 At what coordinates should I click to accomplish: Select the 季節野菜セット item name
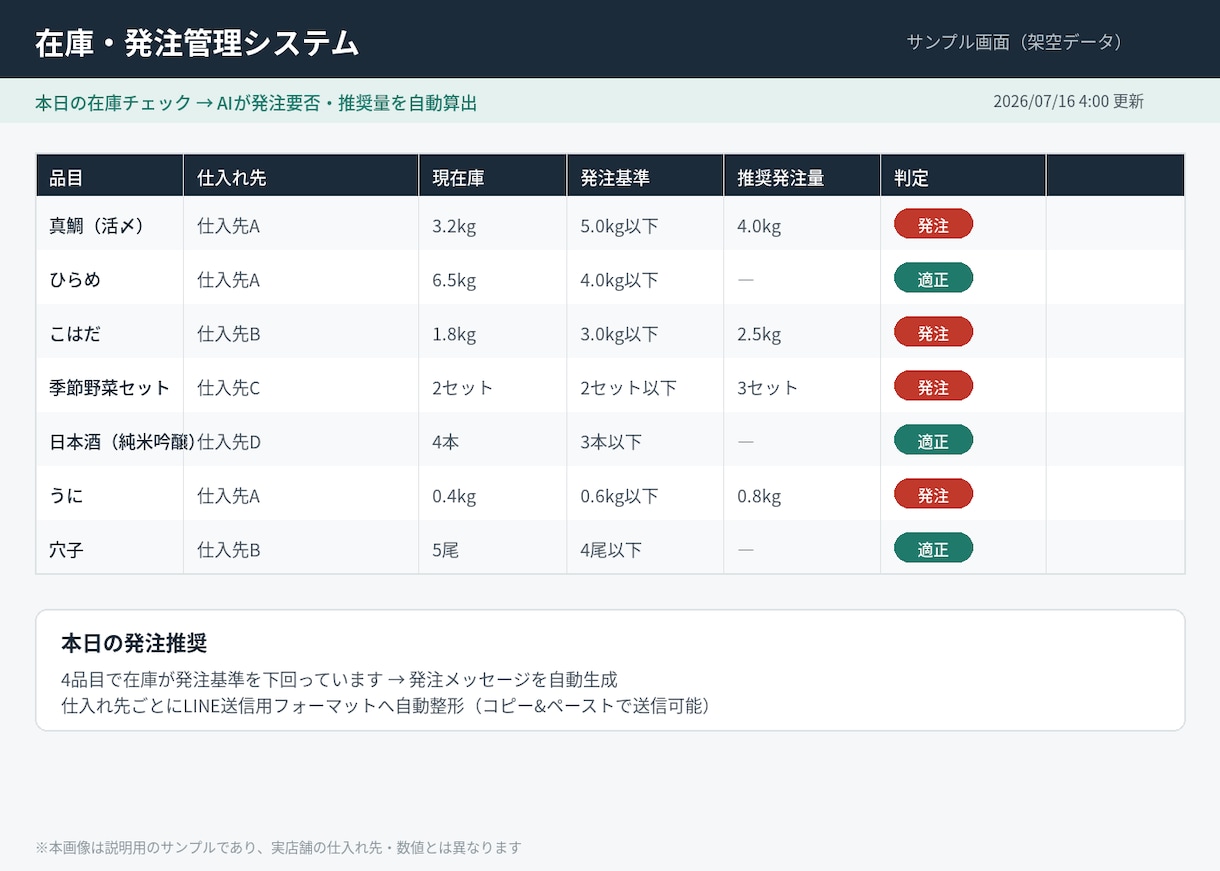coord(110,388)
